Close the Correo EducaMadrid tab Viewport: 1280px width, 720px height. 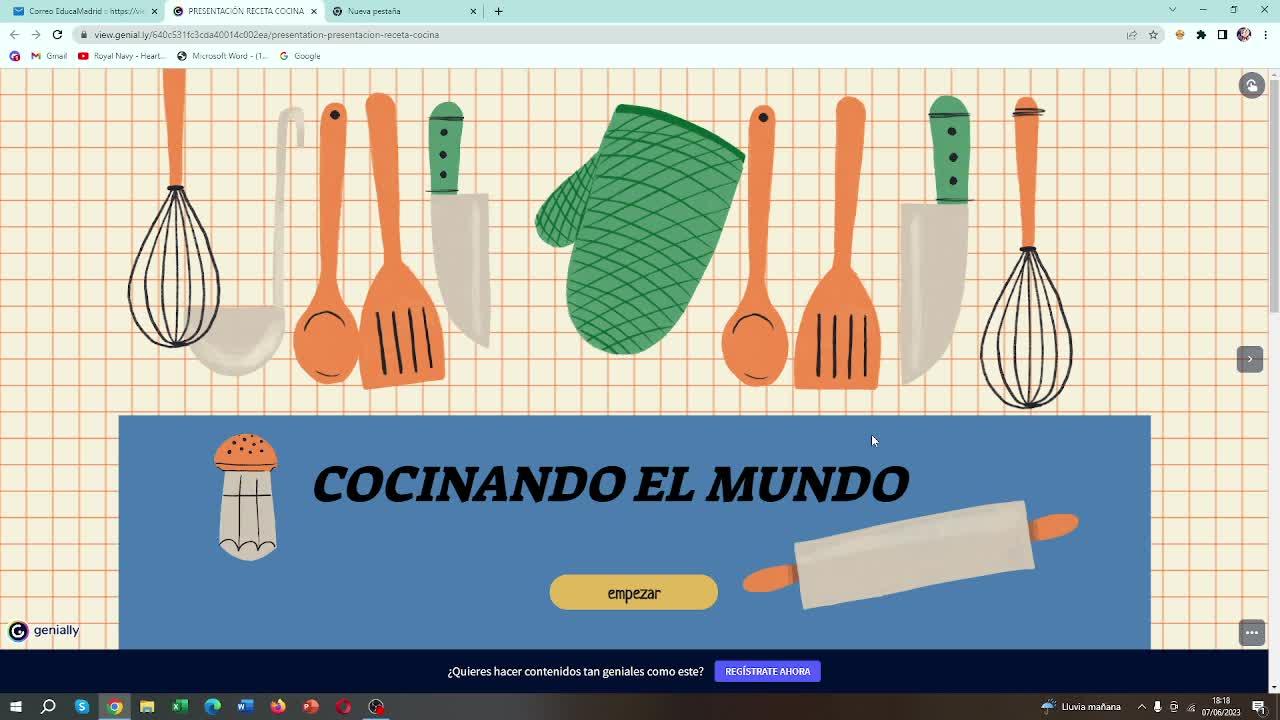click(x=154, y=11)
